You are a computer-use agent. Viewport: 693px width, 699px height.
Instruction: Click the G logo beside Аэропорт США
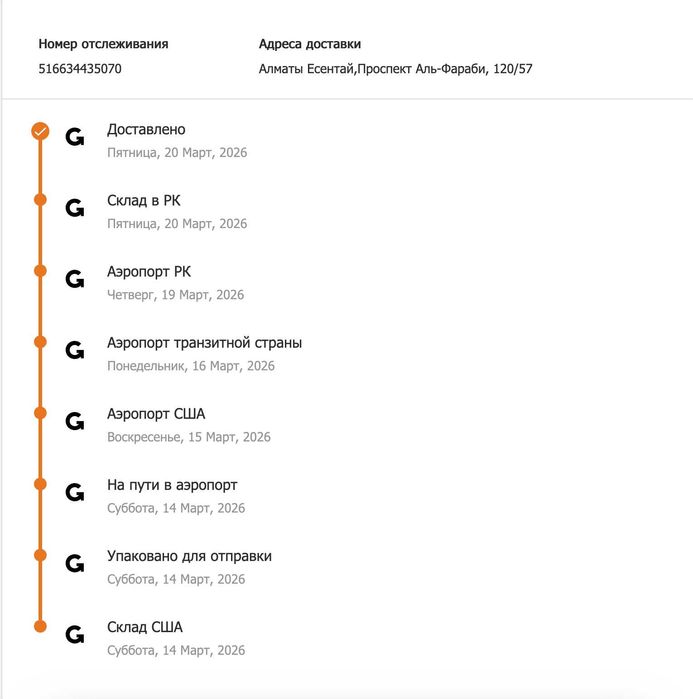point(75,422)
